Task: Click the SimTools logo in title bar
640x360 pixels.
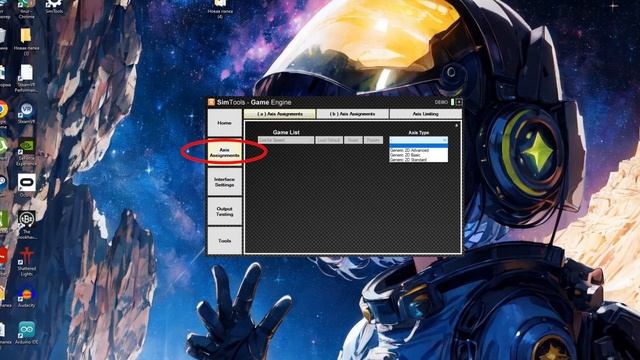Action: click(211, 102)
